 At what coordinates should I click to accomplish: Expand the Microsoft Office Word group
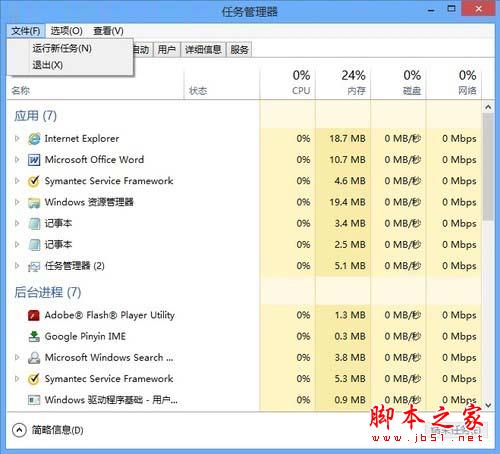tap(17, 160)
